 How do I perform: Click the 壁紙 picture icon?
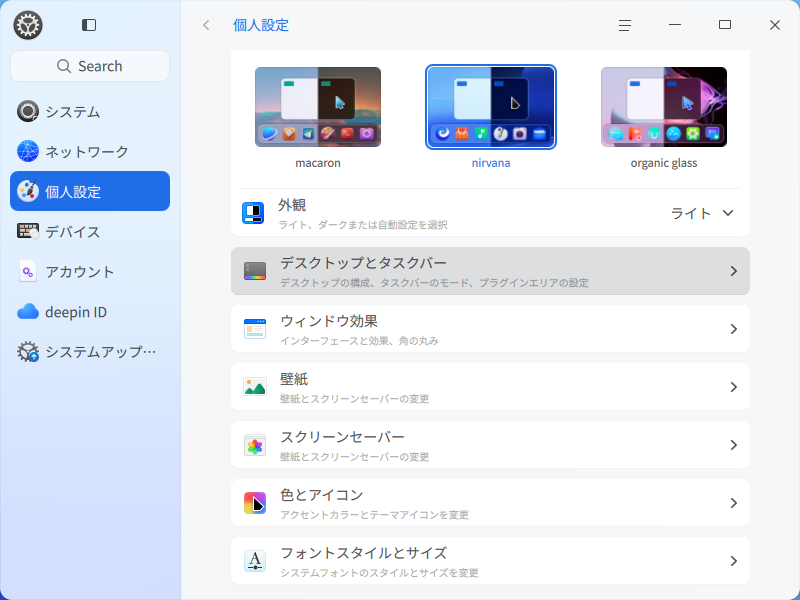pyautogui.click(x=255, y=387)
